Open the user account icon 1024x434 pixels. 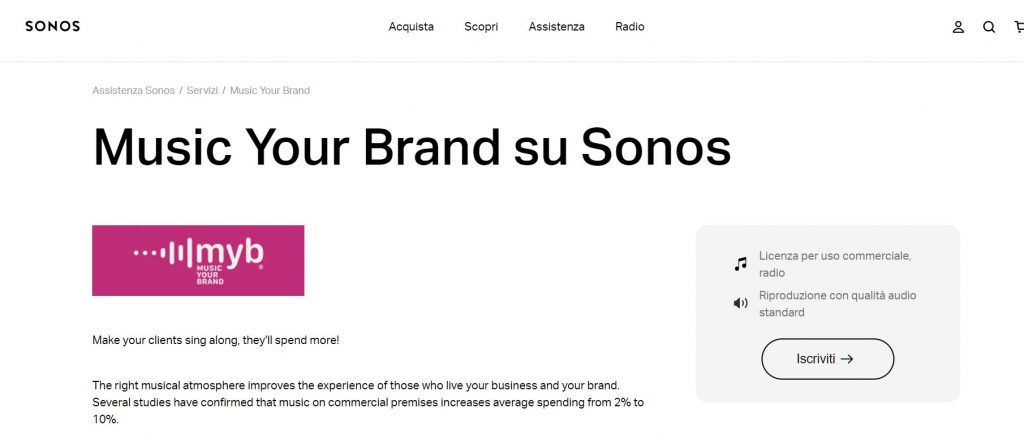(x=958, y=27)
